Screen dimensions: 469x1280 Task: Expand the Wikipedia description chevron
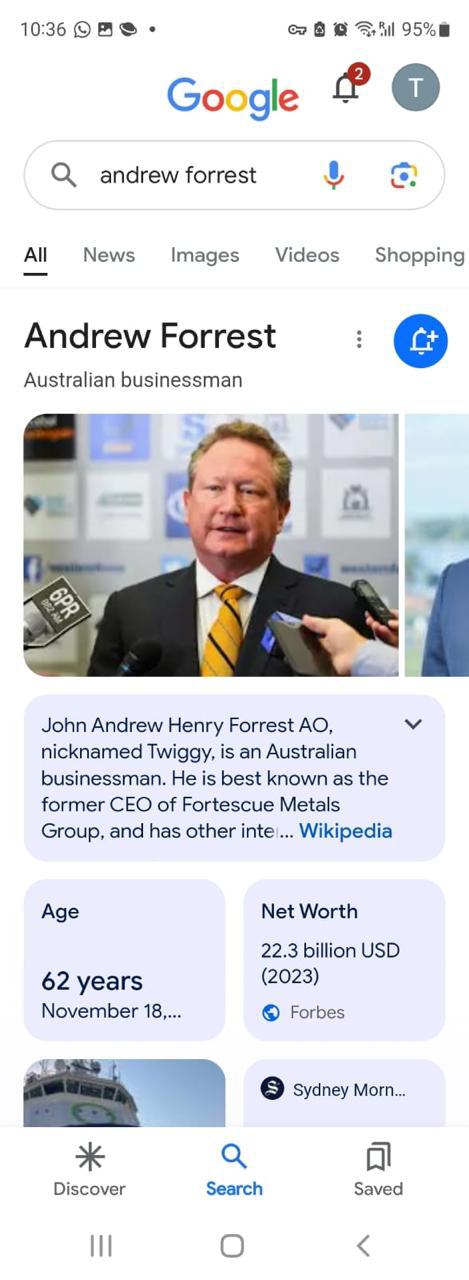coord(413,724)
